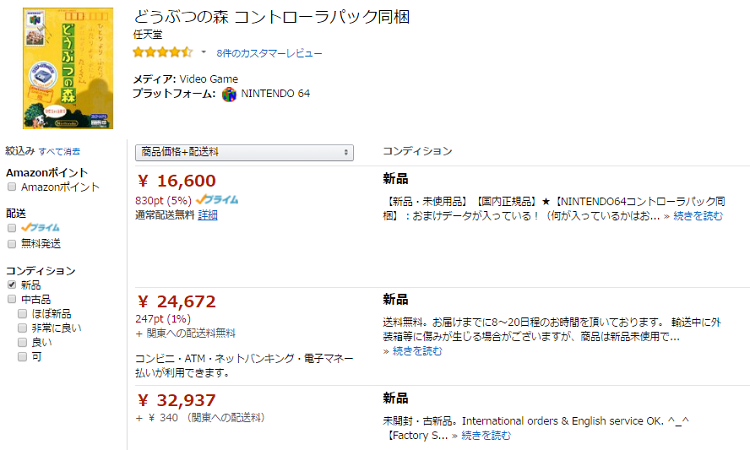Check the 無料発送 free shipping filter

tap(12, 243)
